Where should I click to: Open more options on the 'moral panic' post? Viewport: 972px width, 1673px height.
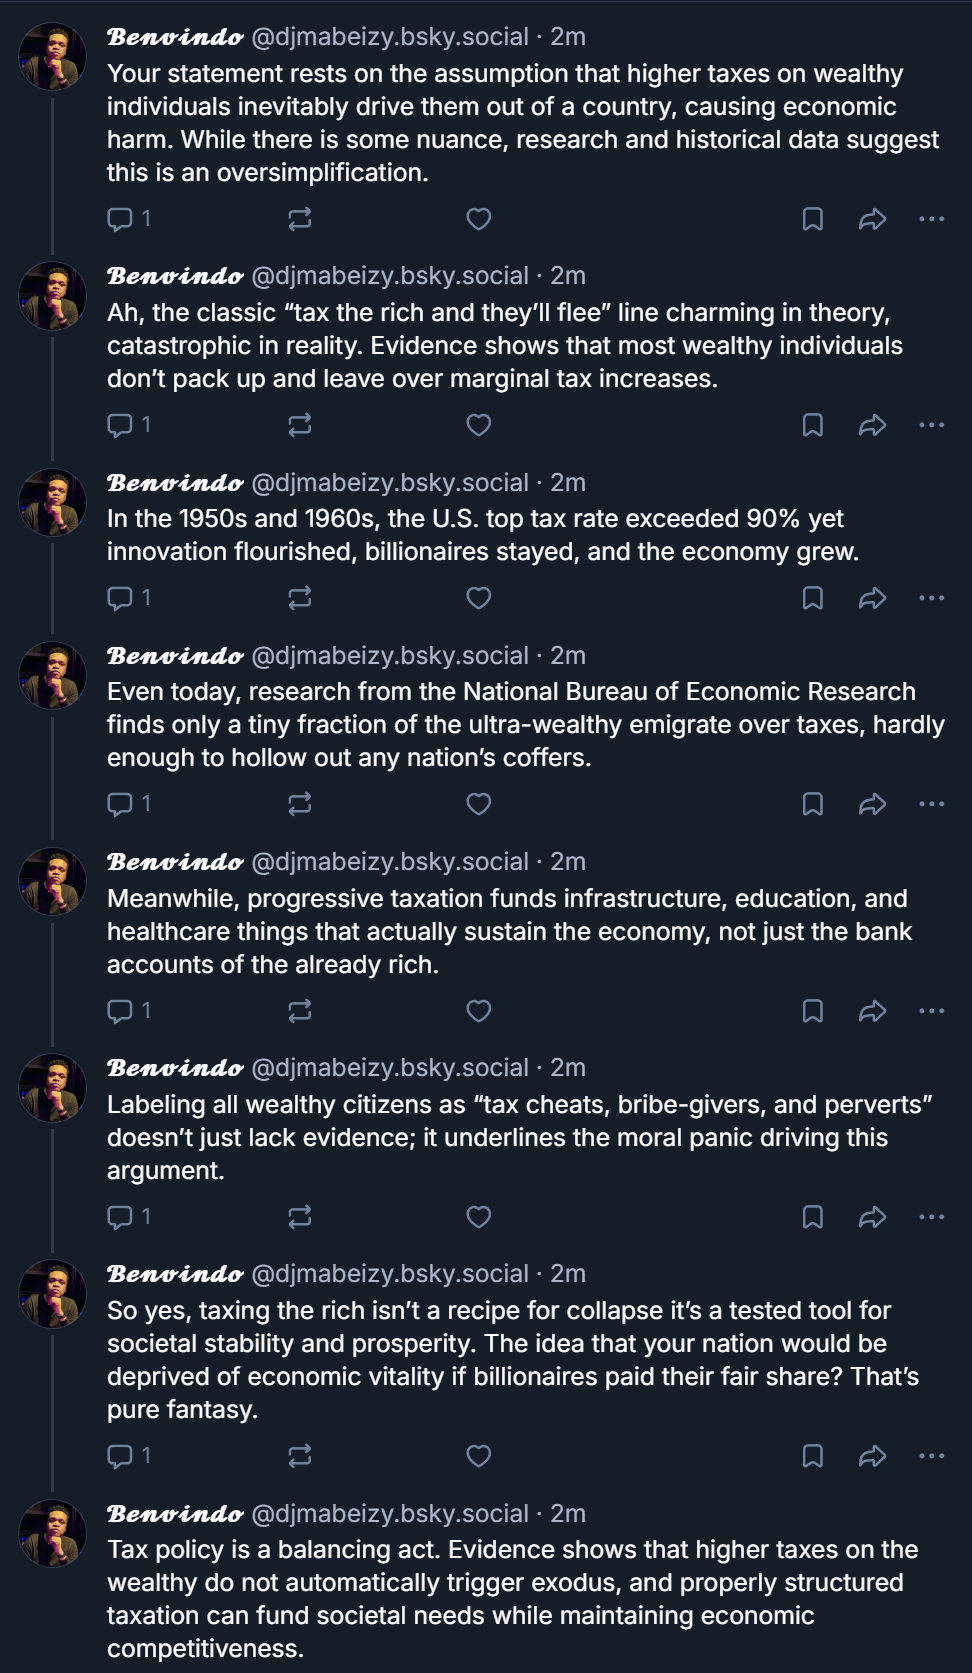coord(931,1217)
